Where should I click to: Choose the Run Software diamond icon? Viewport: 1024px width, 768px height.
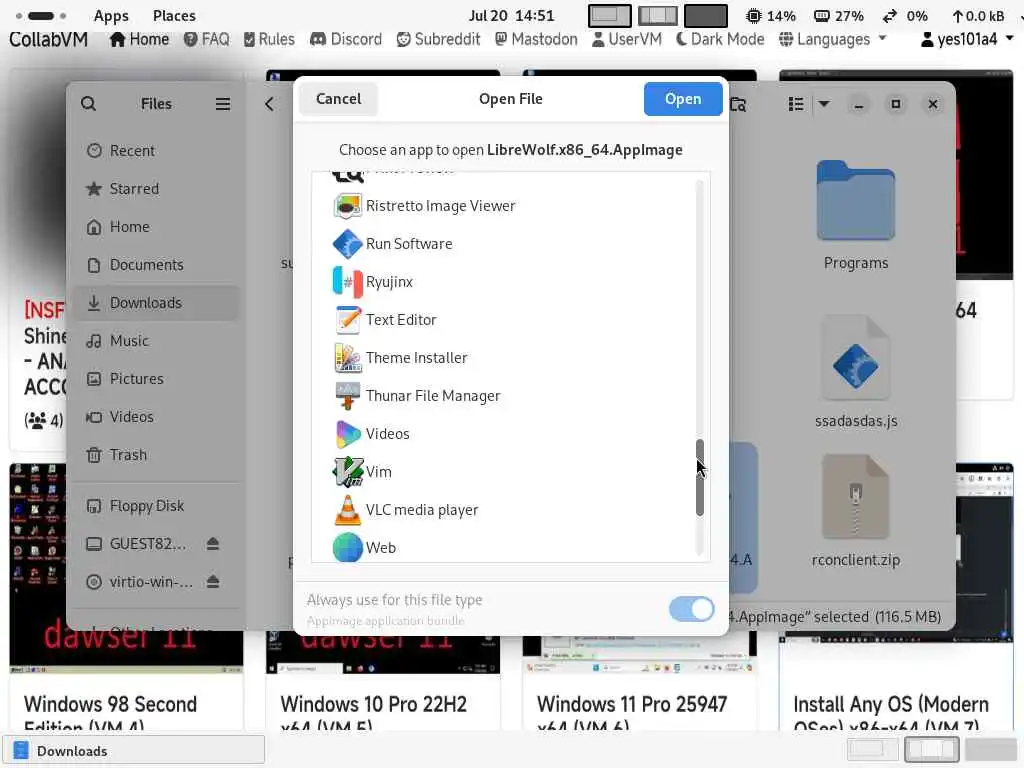click(x=347, y=244)
